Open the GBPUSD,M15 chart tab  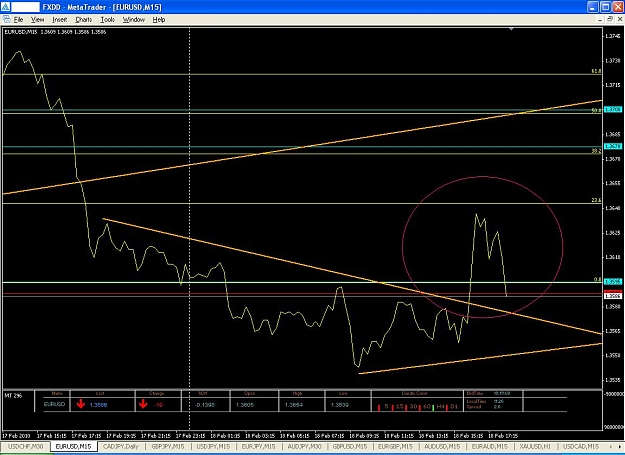coord(350,446)
